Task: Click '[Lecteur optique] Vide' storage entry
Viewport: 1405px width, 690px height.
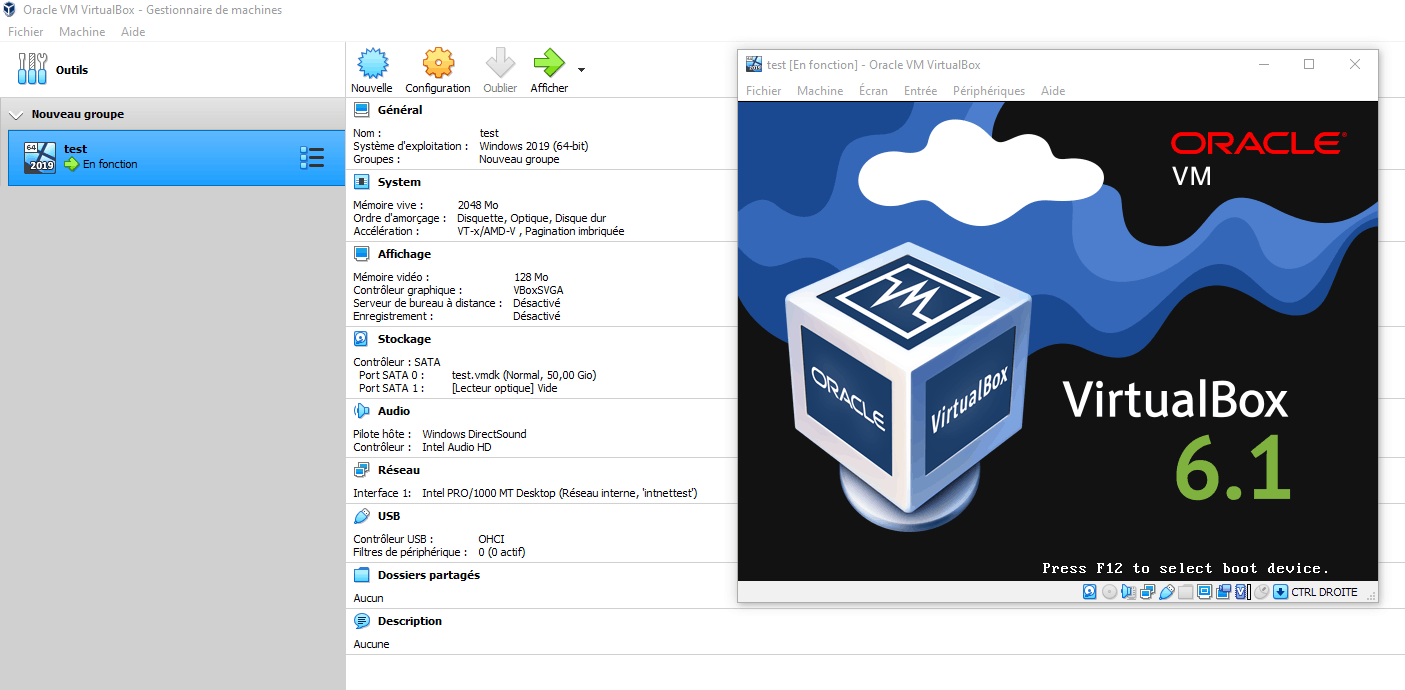Action: click(x=505, y=388)
